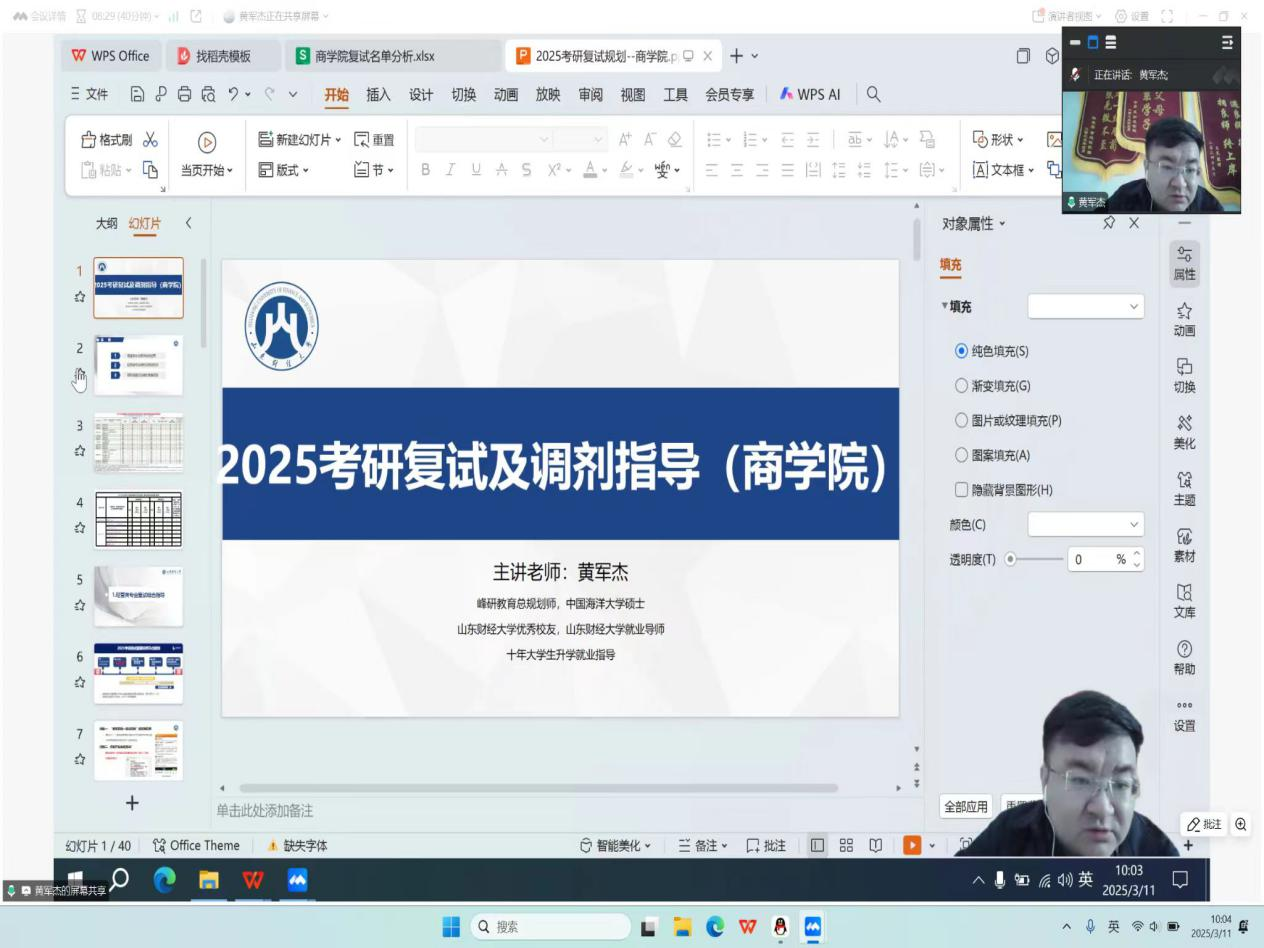Switch to 审阅 ribbon tab

pos(590,94)
